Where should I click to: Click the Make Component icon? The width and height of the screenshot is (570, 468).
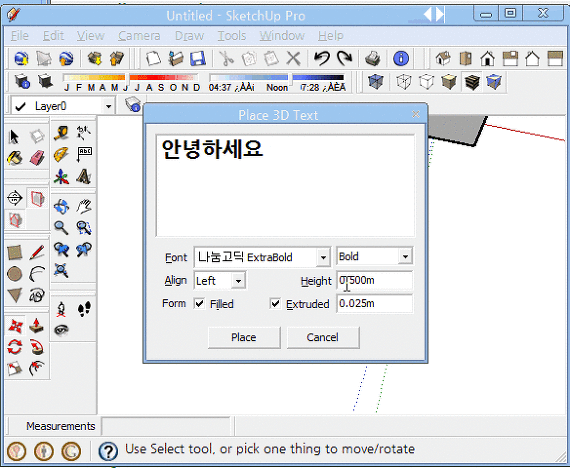37,137
